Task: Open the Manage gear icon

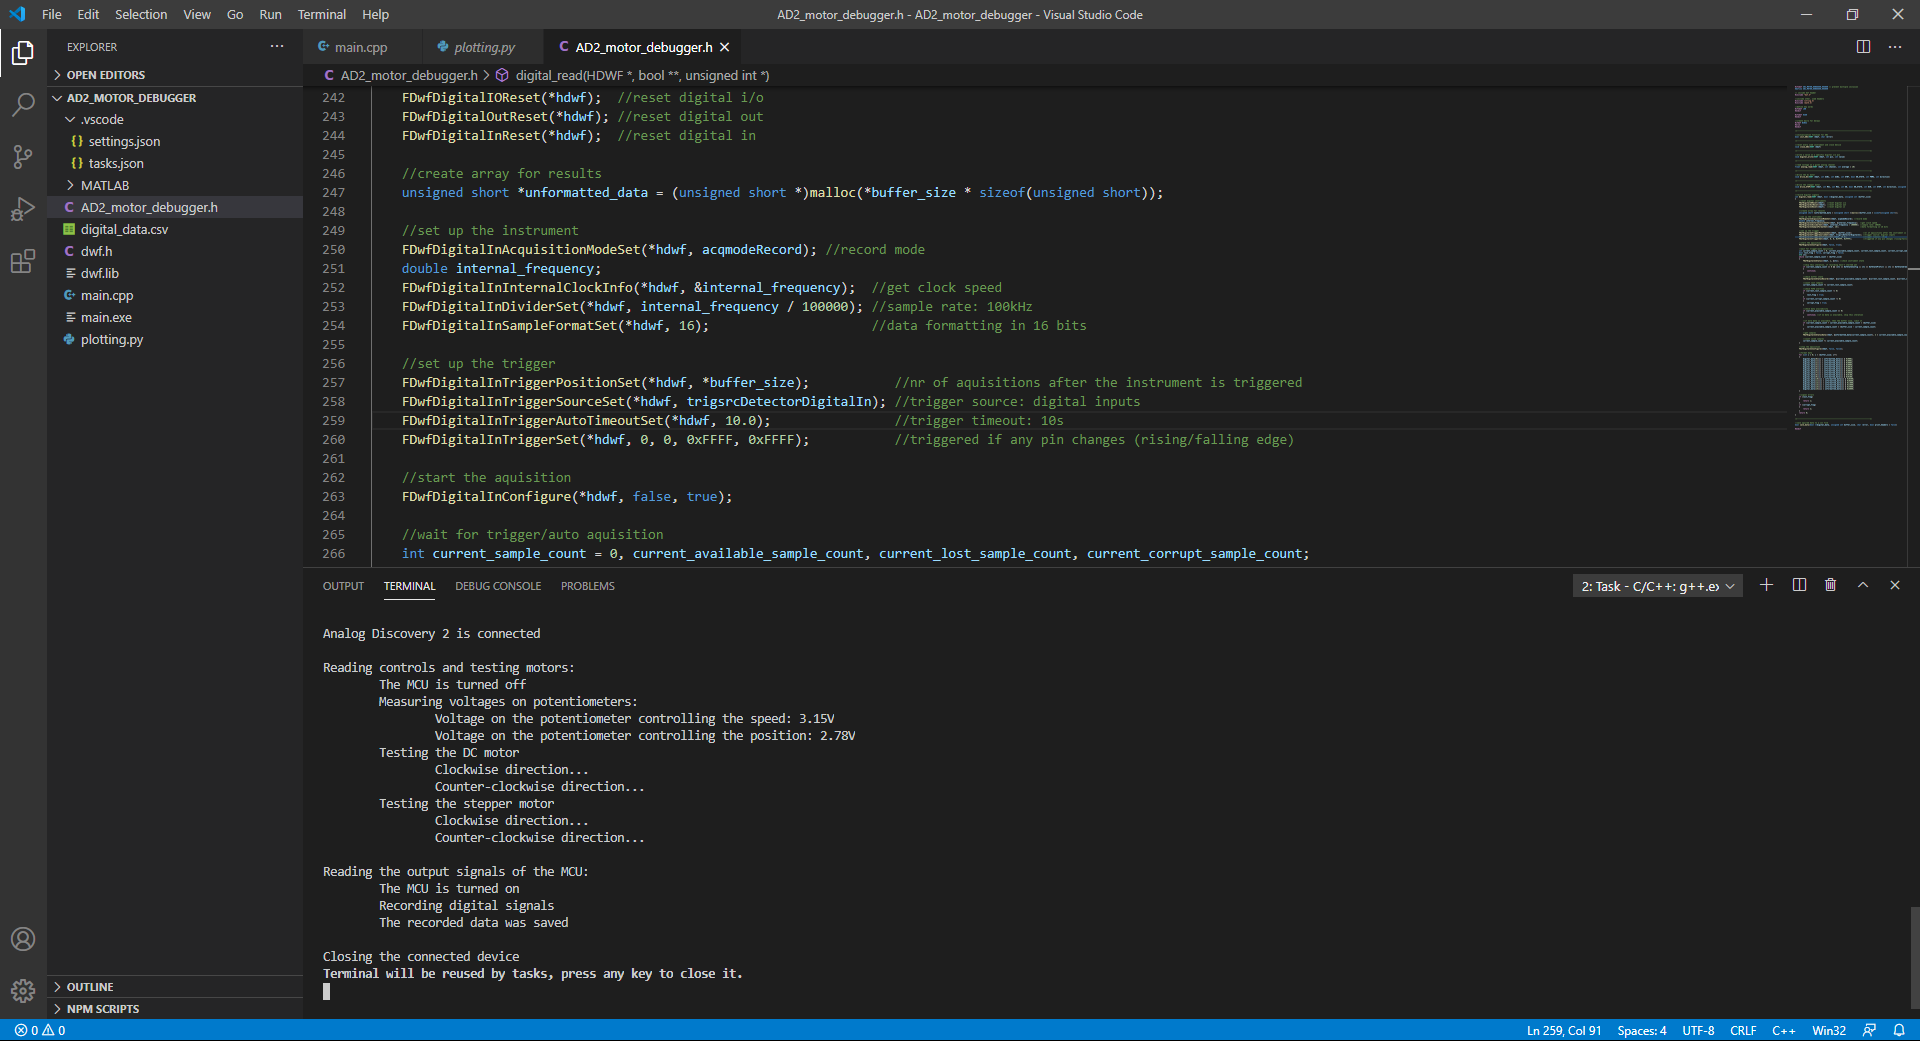Action: coord(23,991)
